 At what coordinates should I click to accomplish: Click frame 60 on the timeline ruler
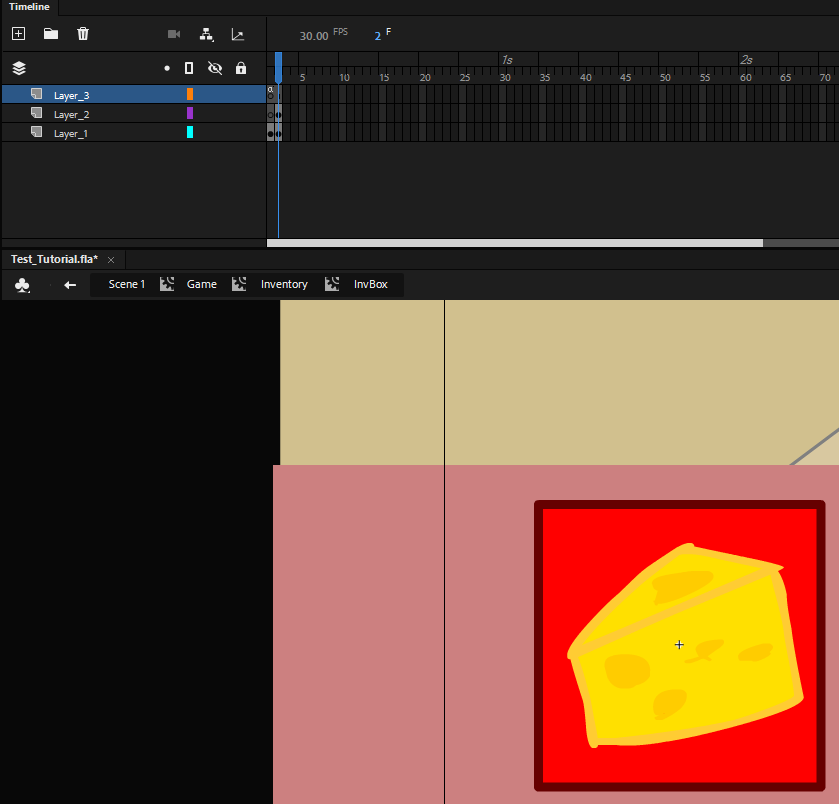[x=745, y=78]
